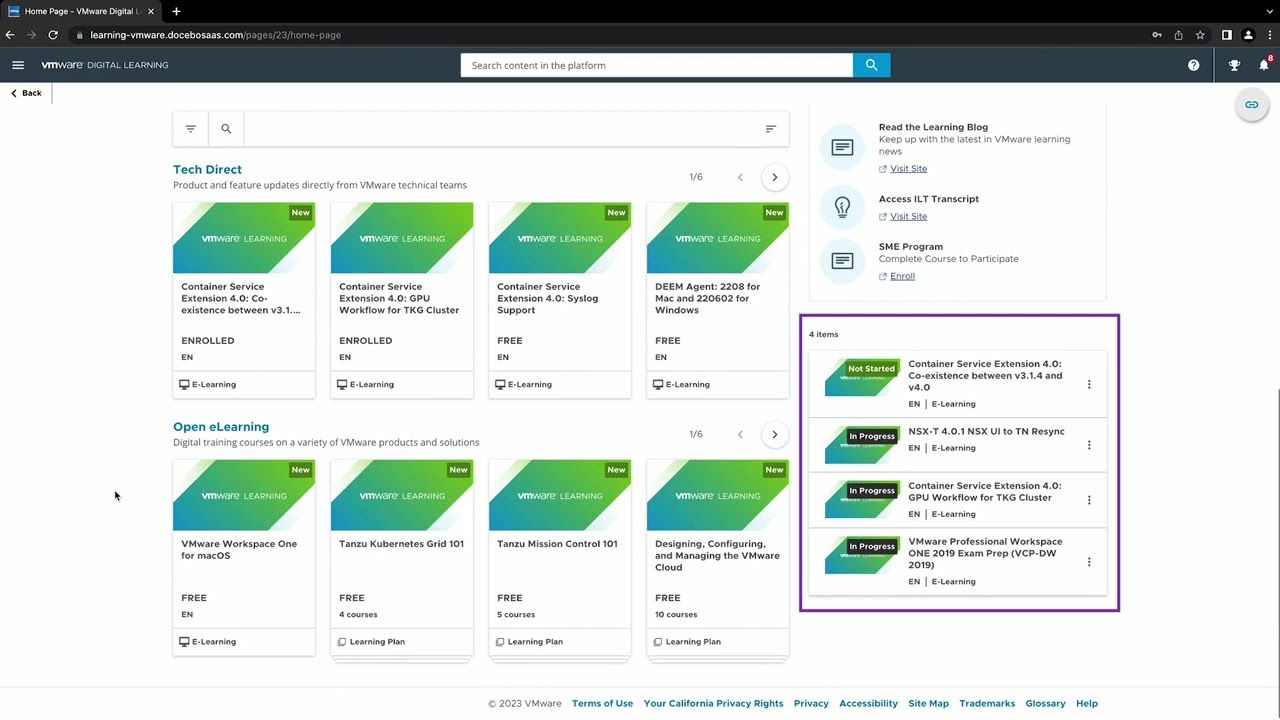Open Co-existence between v3.1 card in Tech Direct
This screenshot has height=720, width=1280.
tap(244, 300)
